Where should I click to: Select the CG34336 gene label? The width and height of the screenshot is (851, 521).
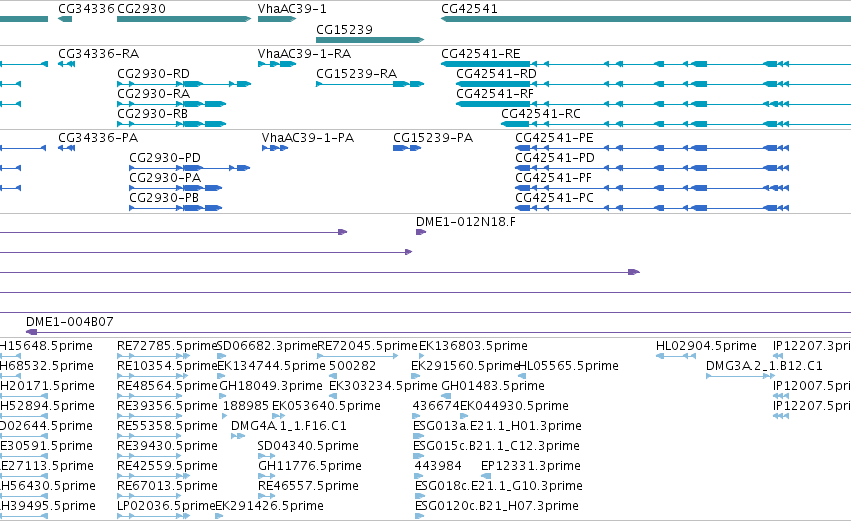click(86, 9)
